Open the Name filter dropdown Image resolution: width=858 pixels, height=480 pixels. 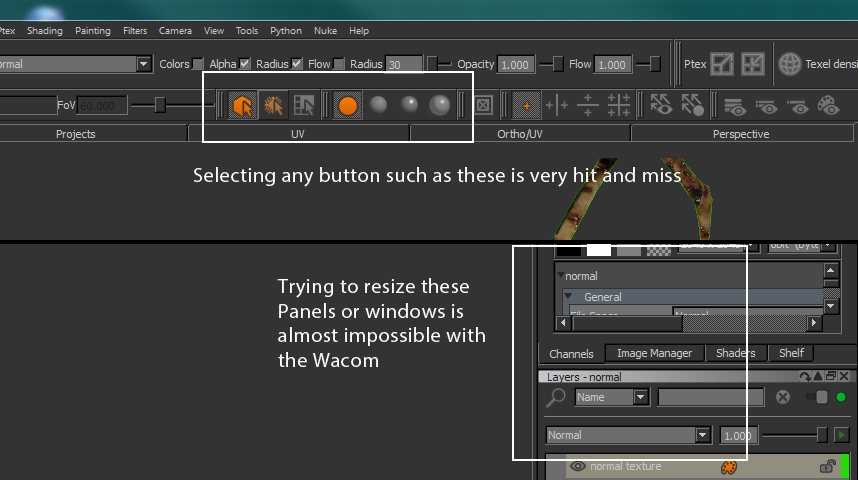(x=640, y=397)
